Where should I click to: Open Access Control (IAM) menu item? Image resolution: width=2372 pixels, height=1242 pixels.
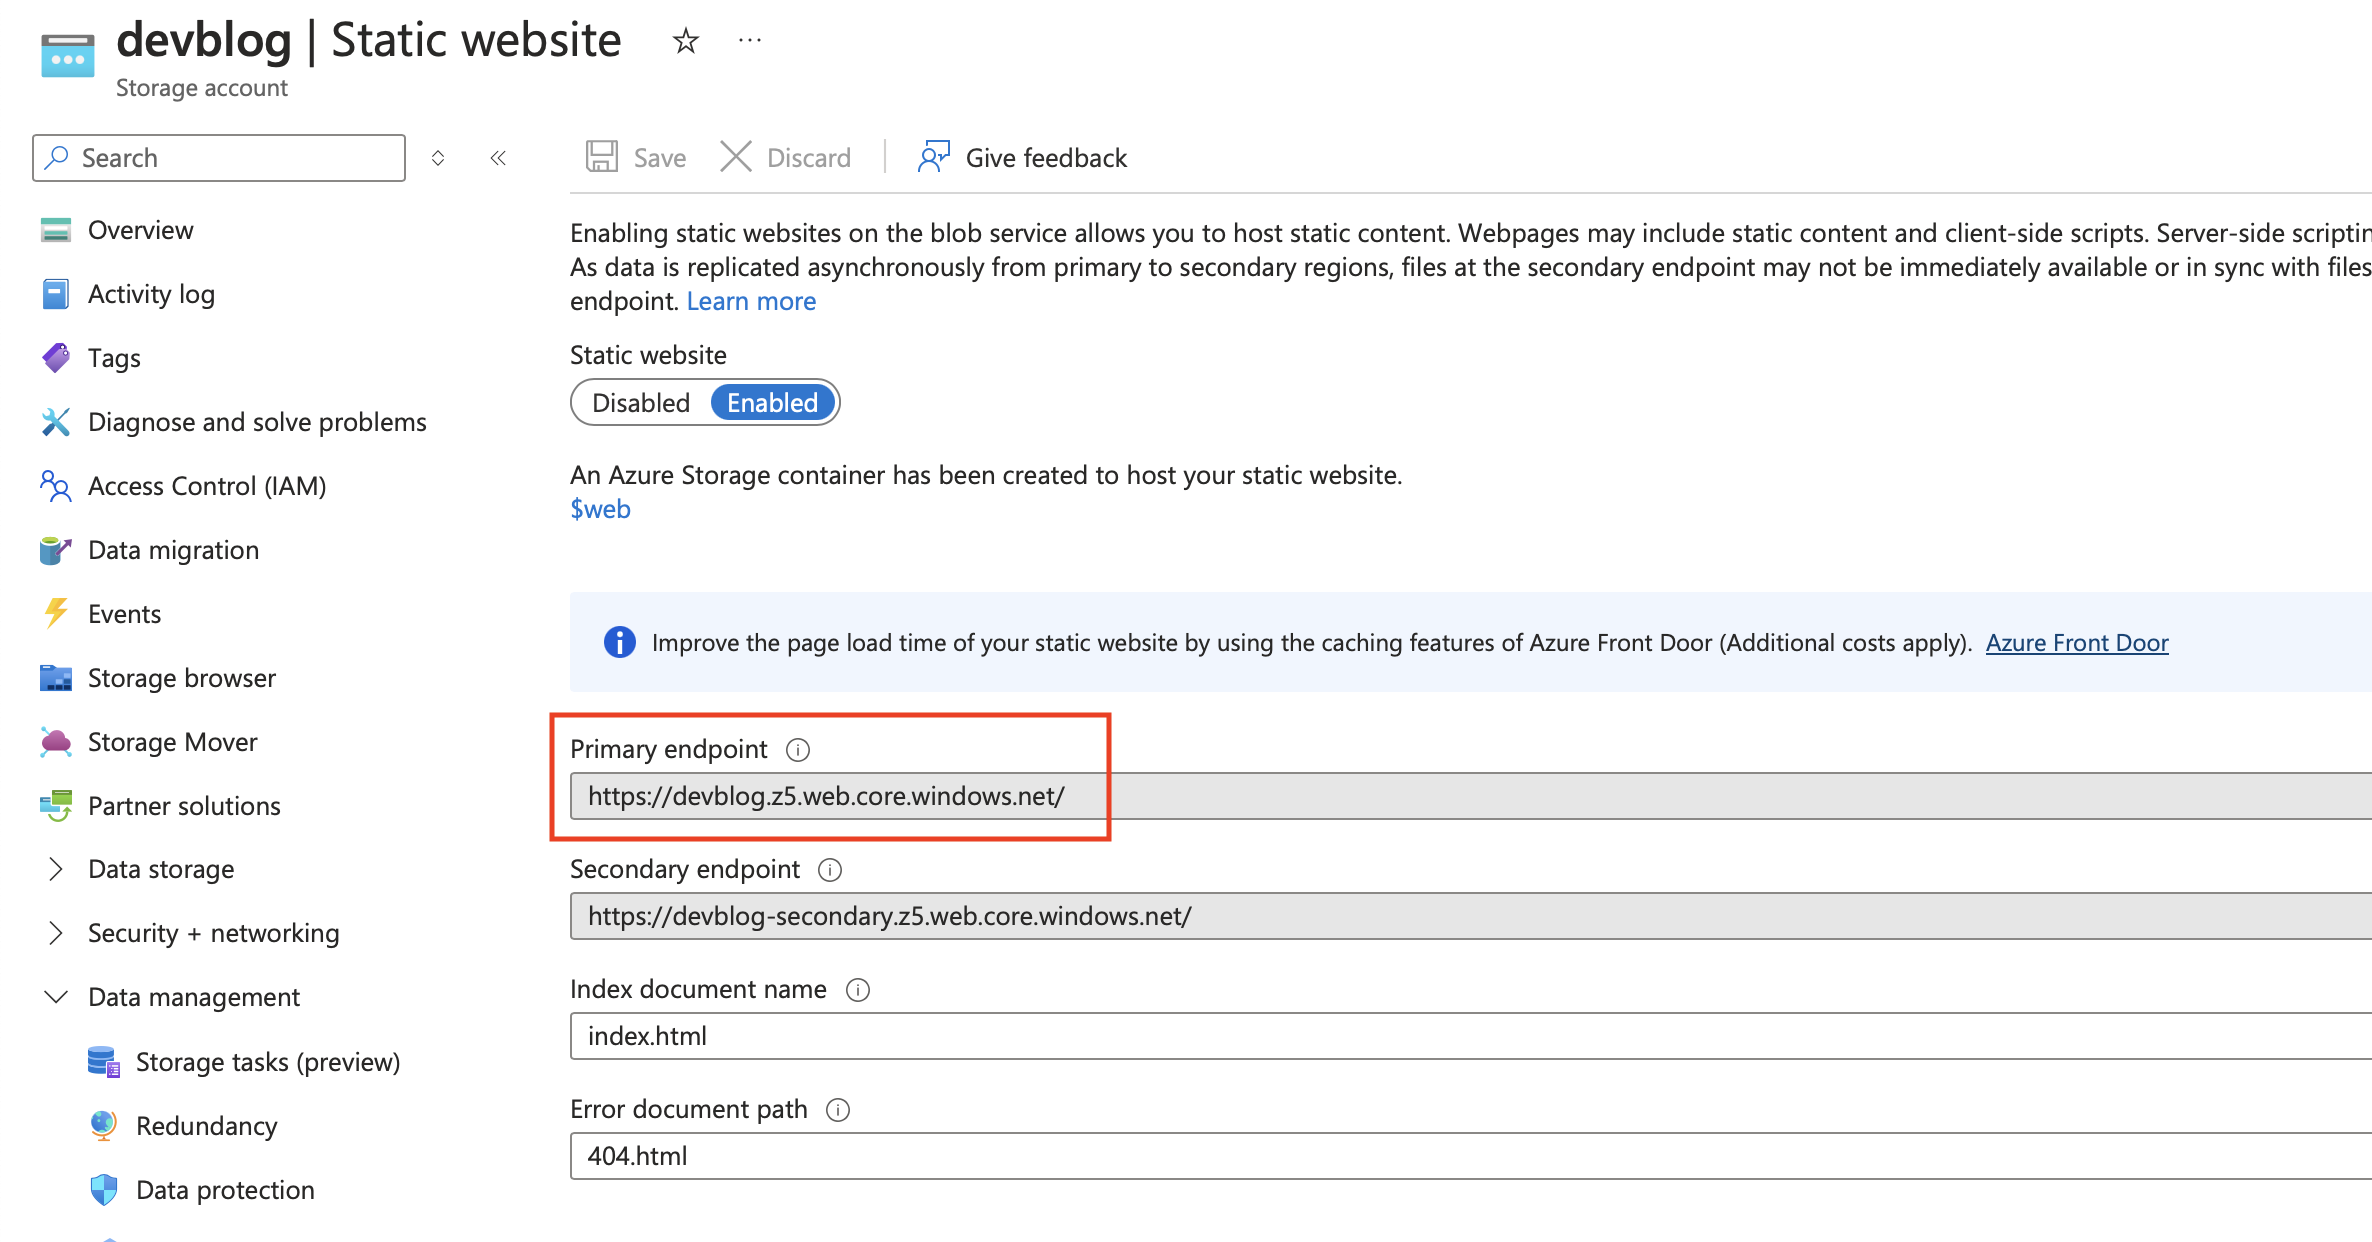[x=207, y=486]
